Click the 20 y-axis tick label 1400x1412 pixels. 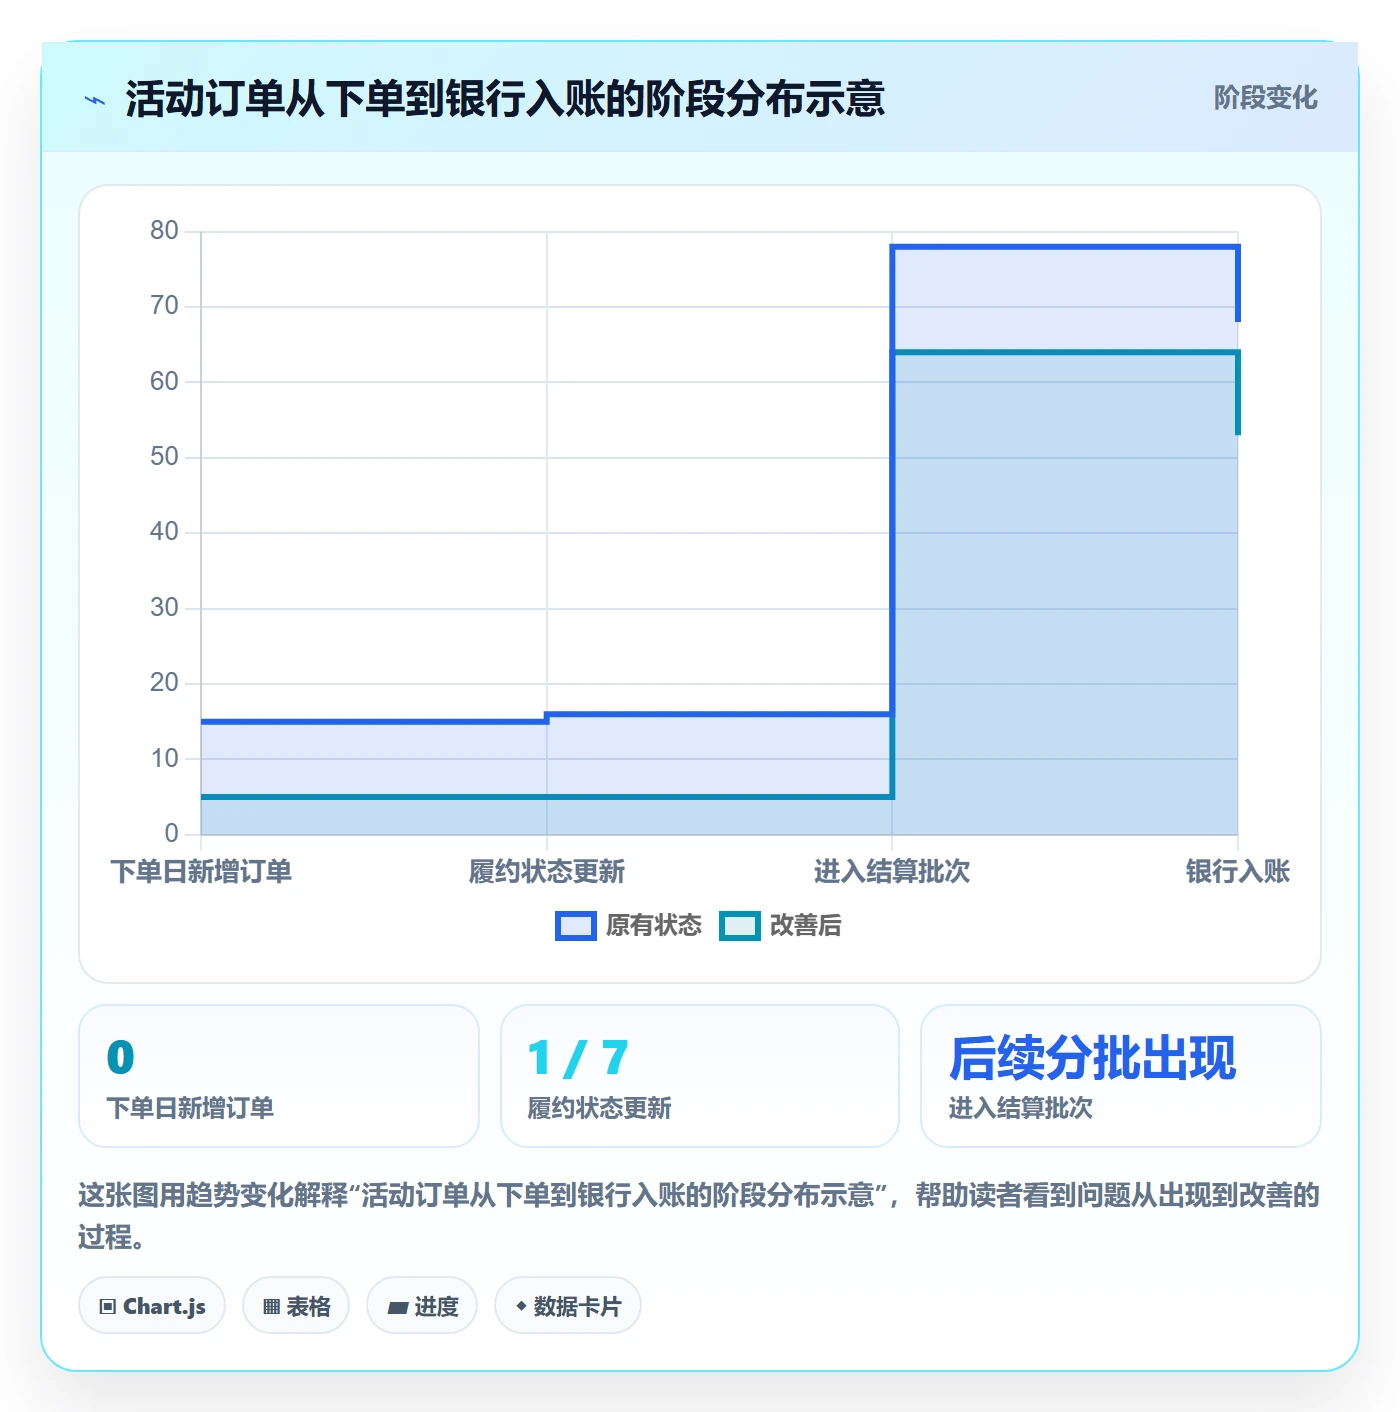164,683
